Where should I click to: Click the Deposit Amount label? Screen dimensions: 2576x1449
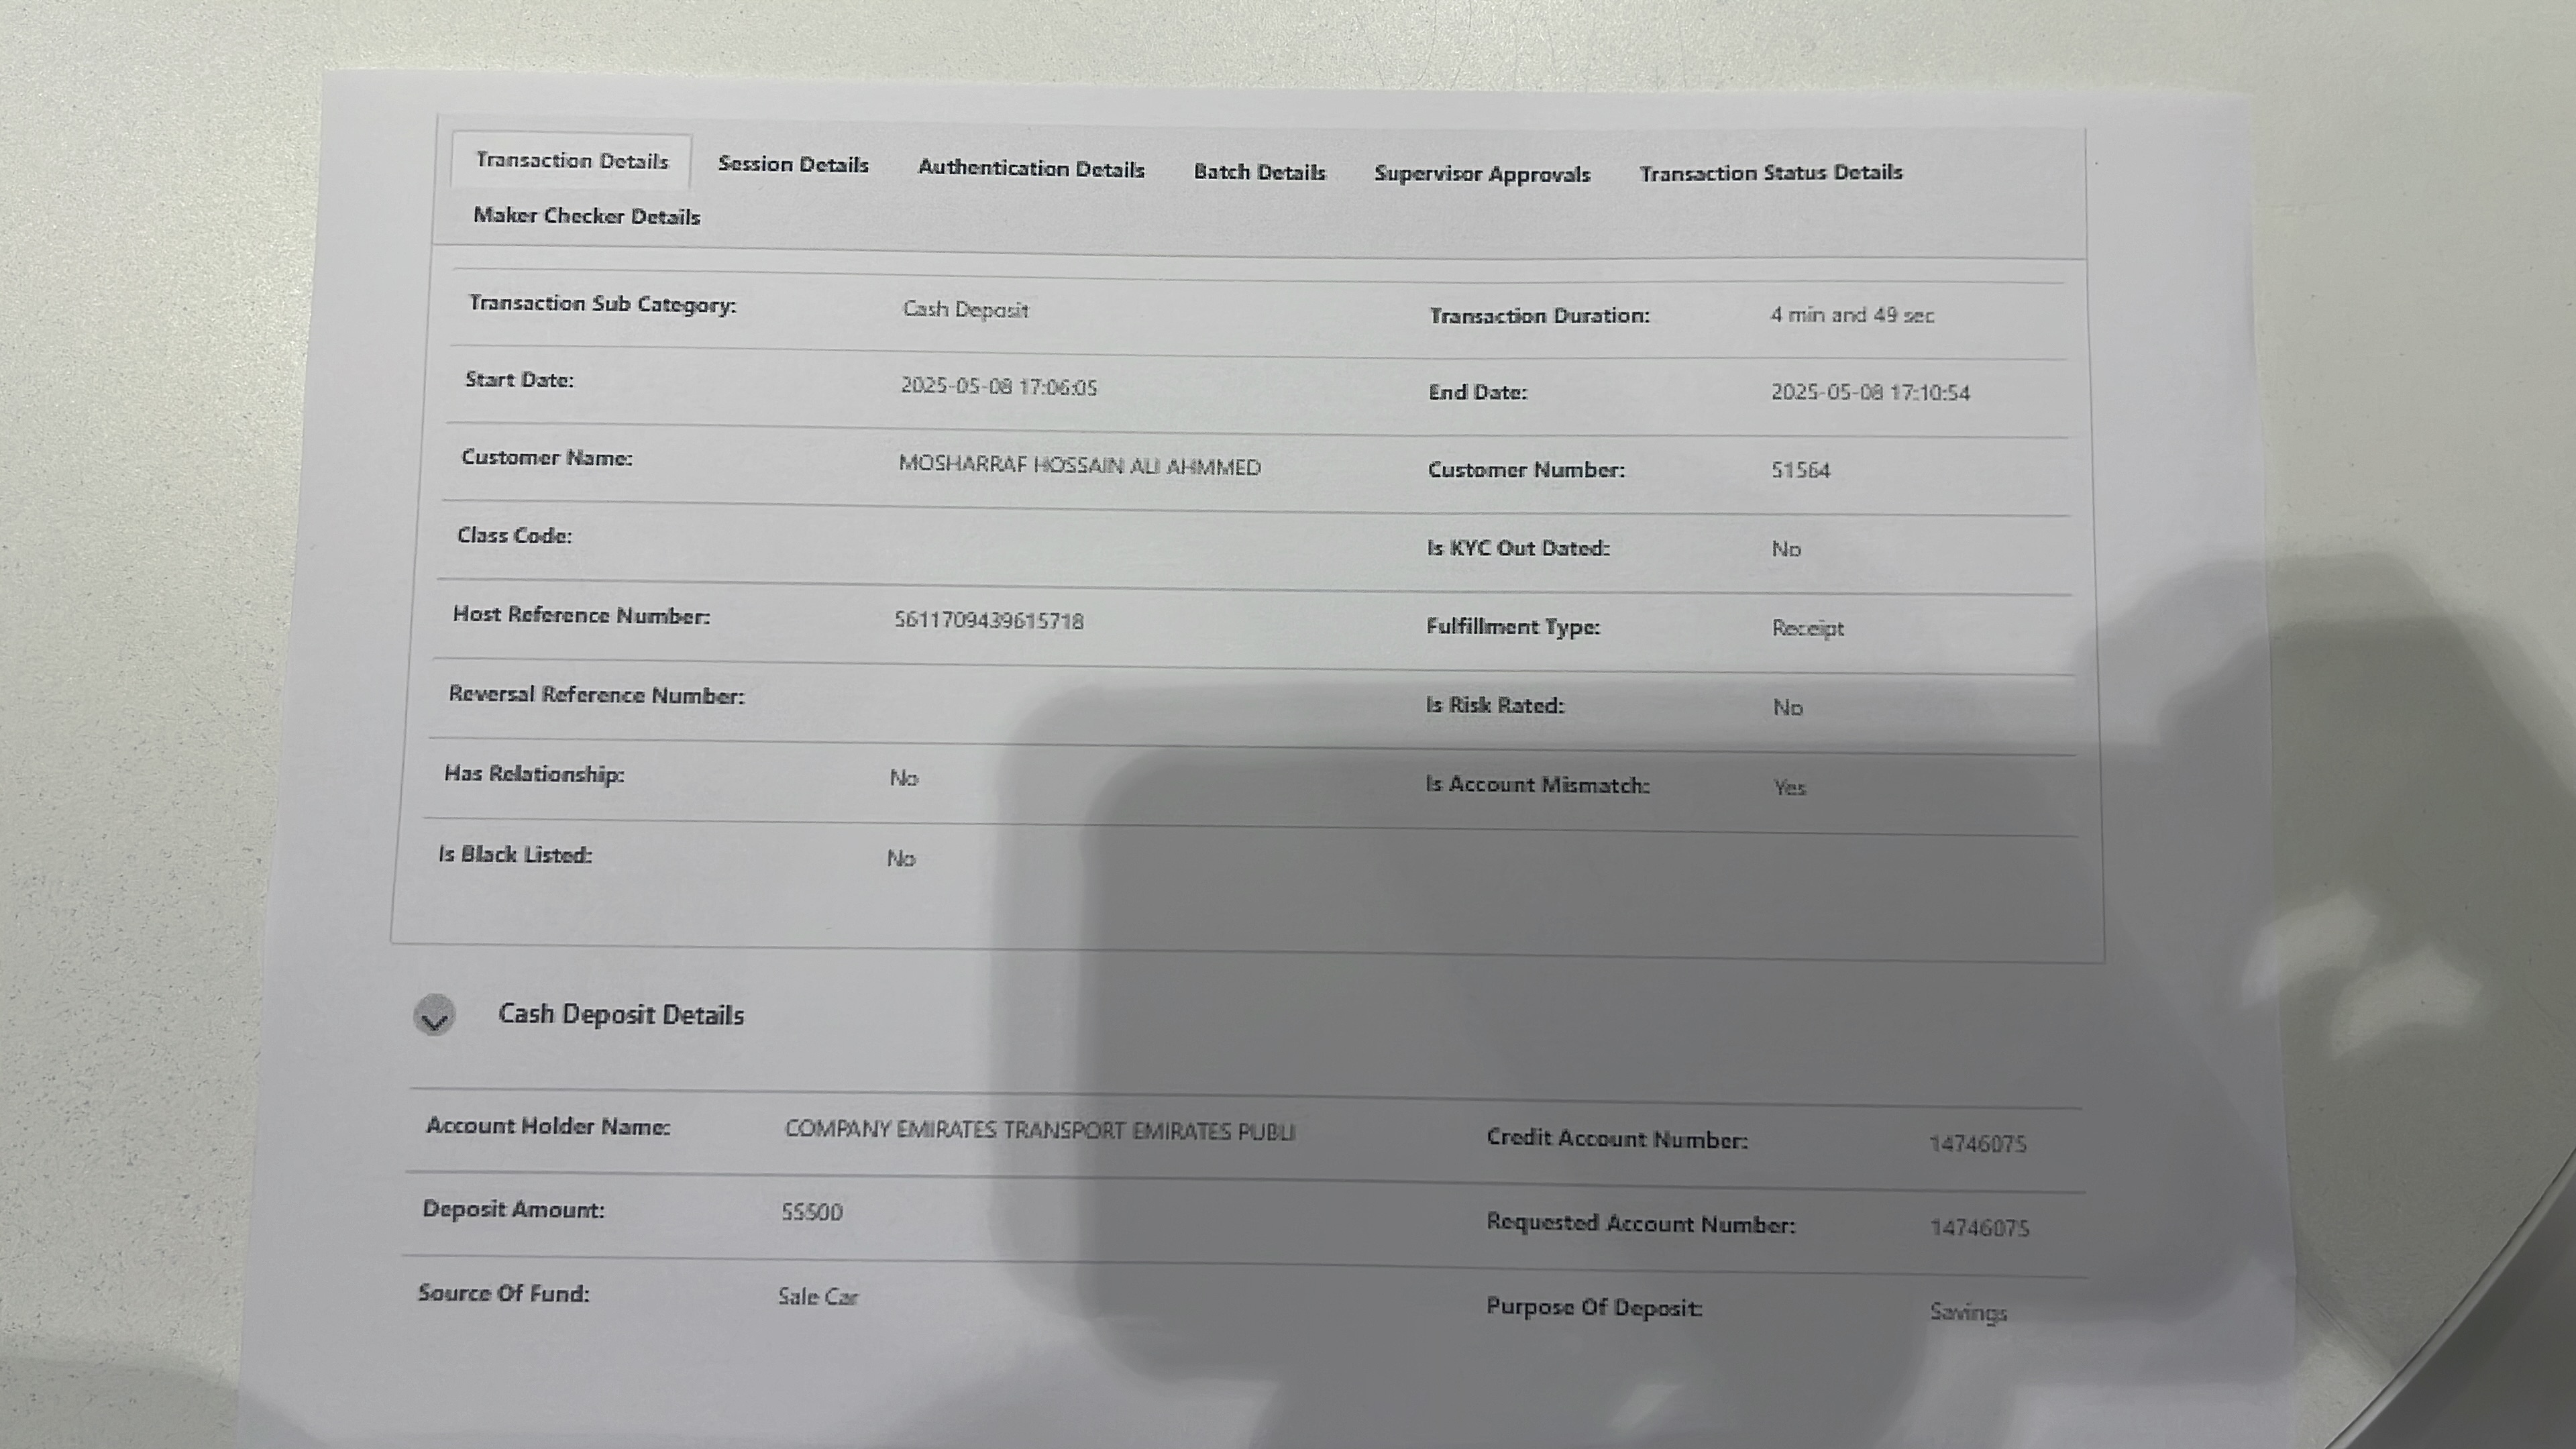point(513,1210)
